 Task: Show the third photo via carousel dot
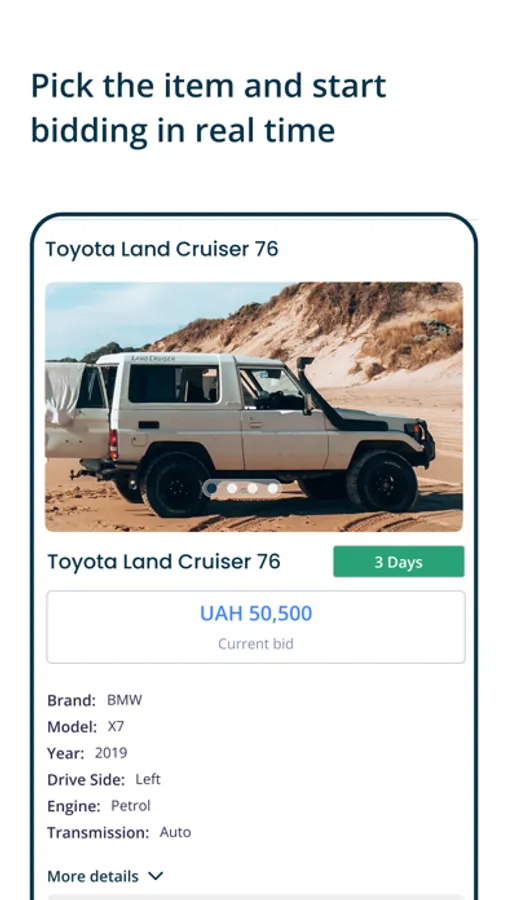click(x=252, y=488)
